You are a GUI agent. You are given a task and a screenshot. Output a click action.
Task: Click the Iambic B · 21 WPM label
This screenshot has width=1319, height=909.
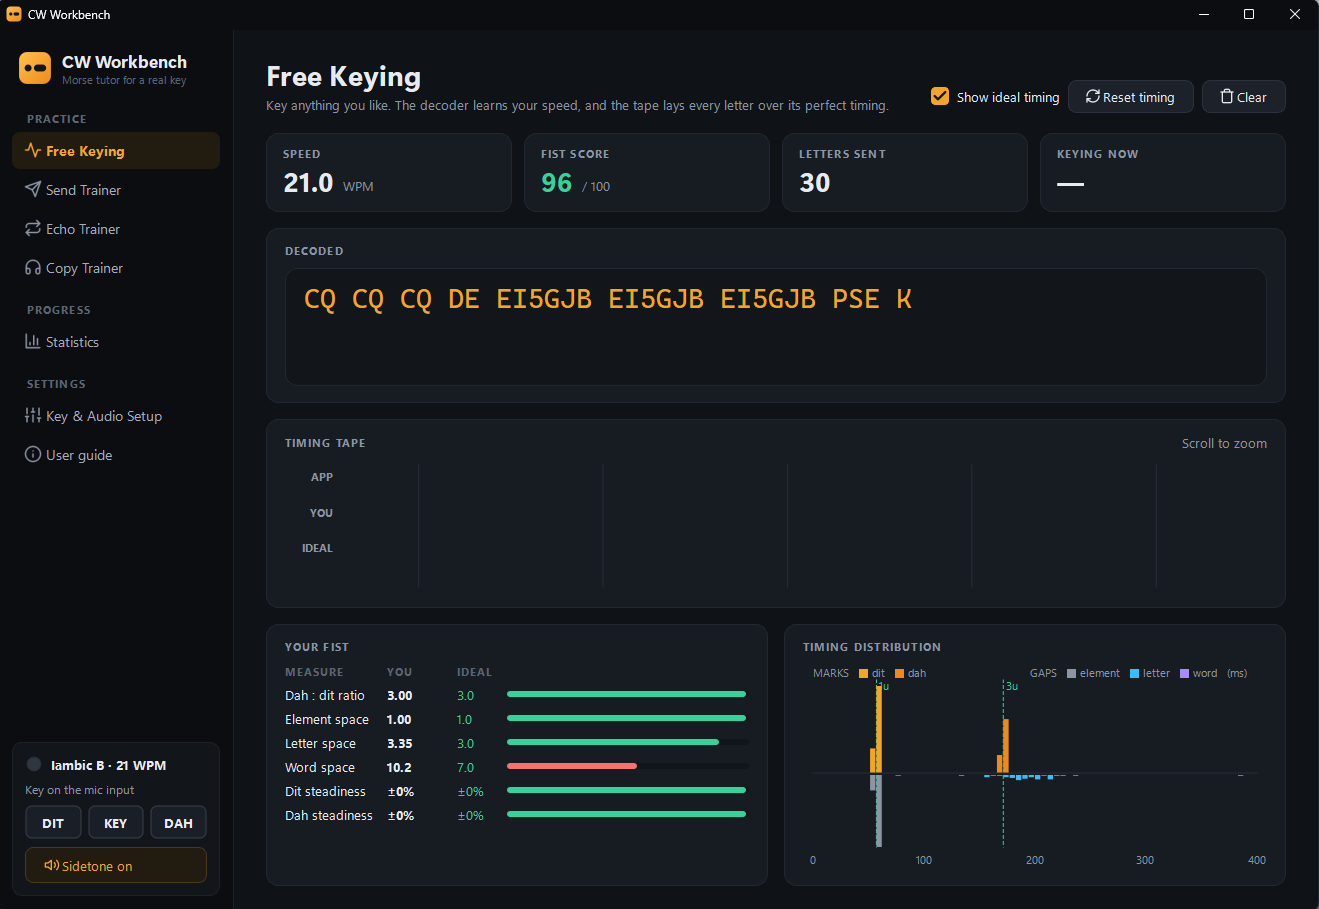tap(109, 765)
